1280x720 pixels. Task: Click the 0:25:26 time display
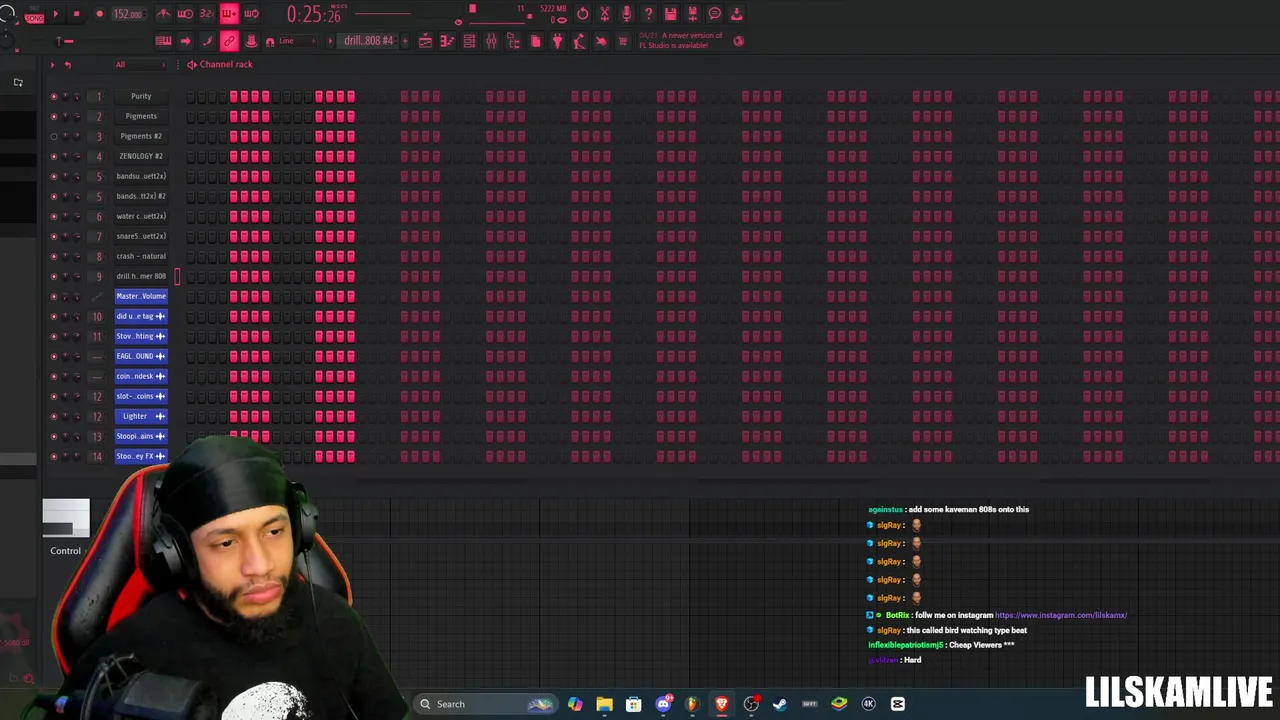(x=316, y=14)
